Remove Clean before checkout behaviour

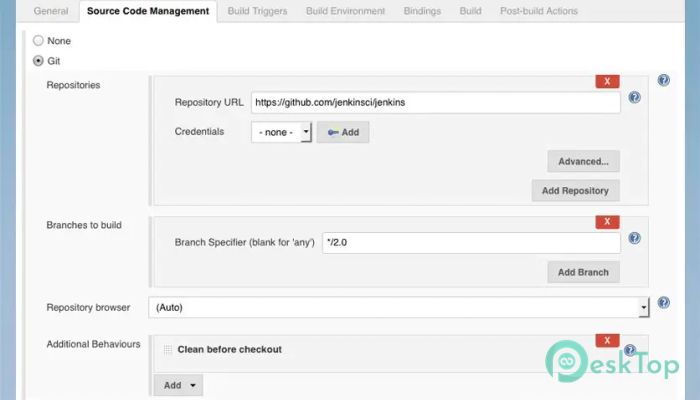[x=607, y=341]
